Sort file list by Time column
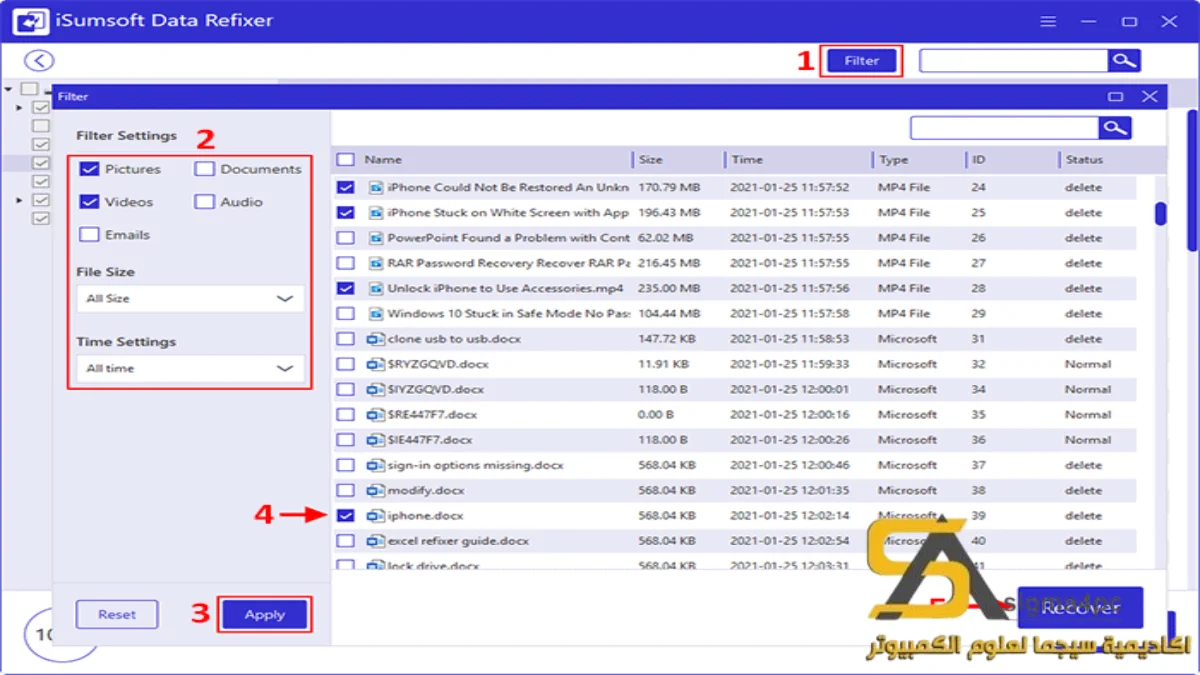The width and height of the screenshot is (1200, 675). pyautogui.click(x=747, y=160)
